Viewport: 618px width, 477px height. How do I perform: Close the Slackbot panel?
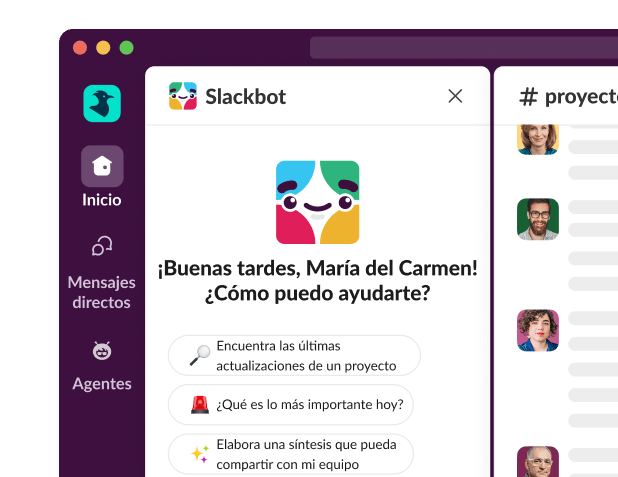[455, 96]
